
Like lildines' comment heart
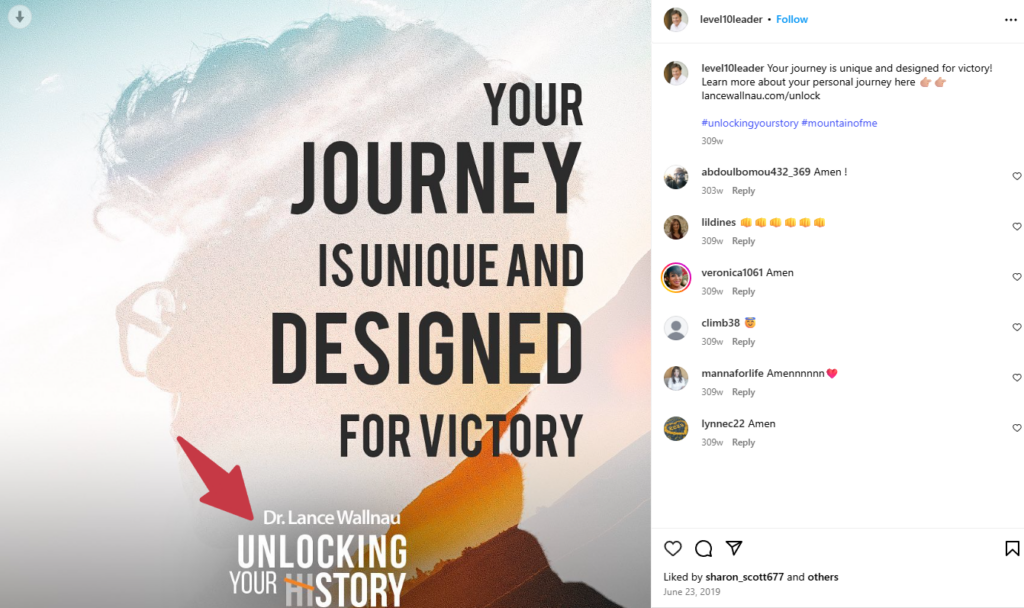click(1016, 227)
